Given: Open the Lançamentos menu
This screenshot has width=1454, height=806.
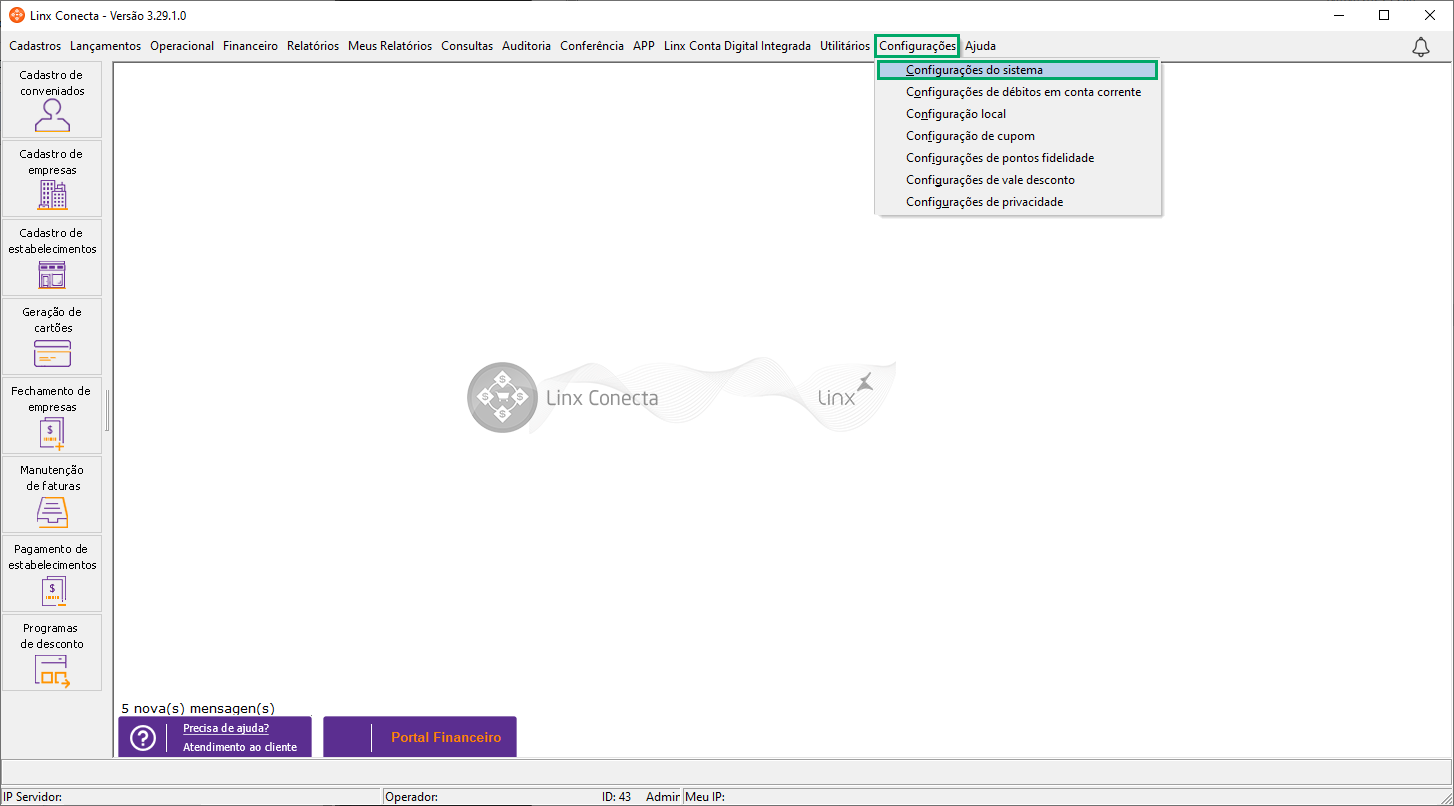Looking at the screenshot, I should point(106,46).
